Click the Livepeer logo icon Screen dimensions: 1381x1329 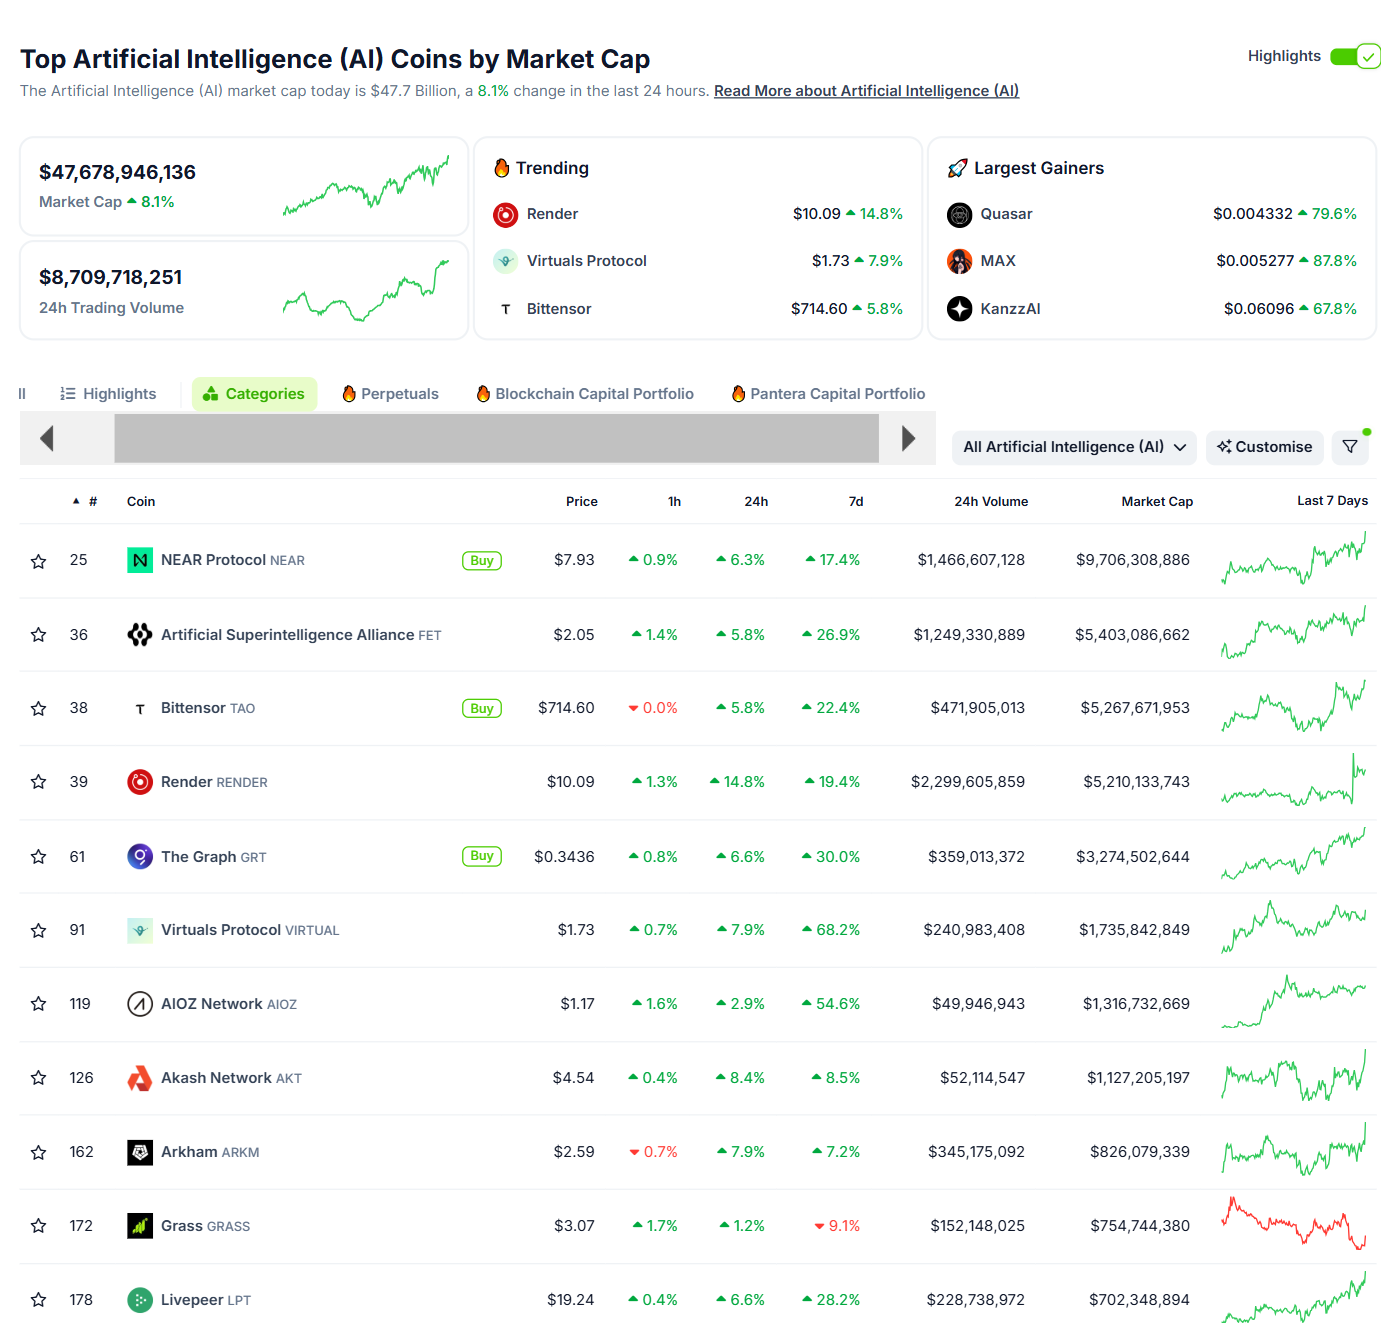coord(140,1300)
